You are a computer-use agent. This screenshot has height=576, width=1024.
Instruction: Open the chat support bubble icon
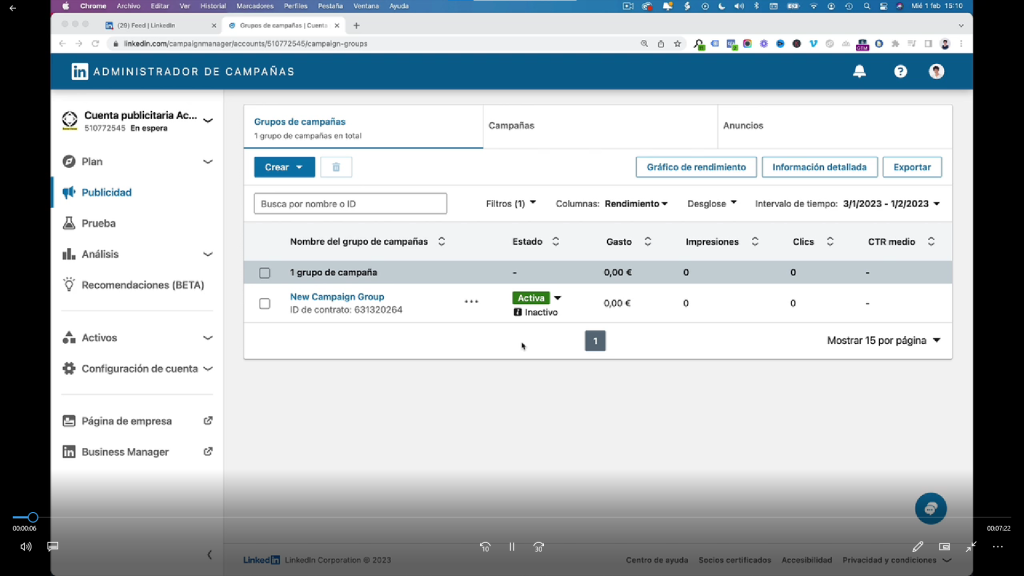coord(931,509)
